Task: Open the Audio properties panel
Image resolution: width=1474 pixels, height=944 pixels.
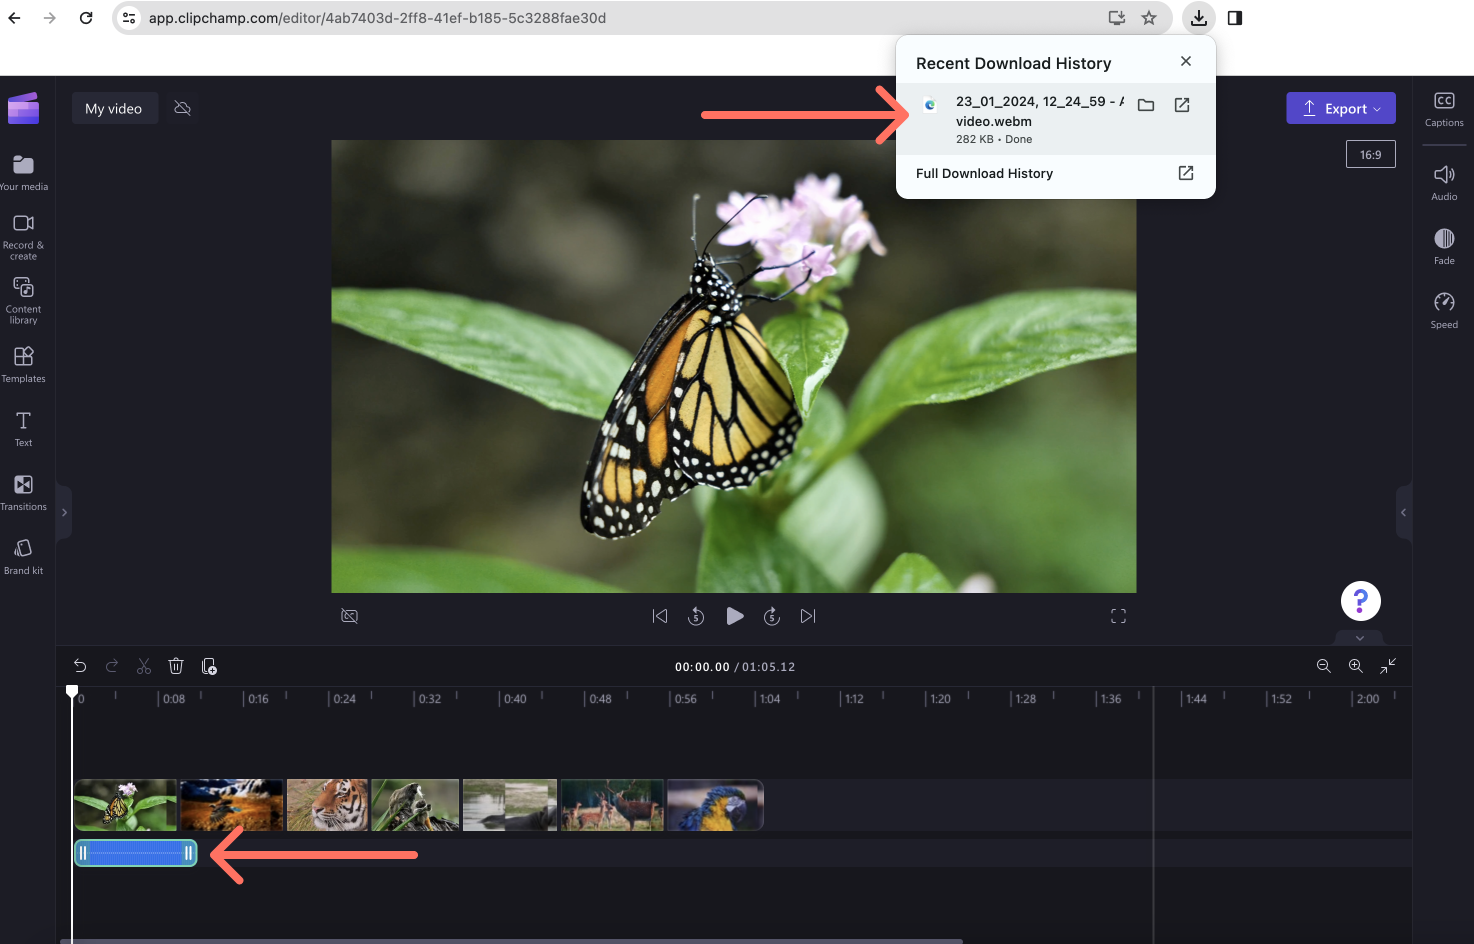Action: click(x=1444, y=182)
